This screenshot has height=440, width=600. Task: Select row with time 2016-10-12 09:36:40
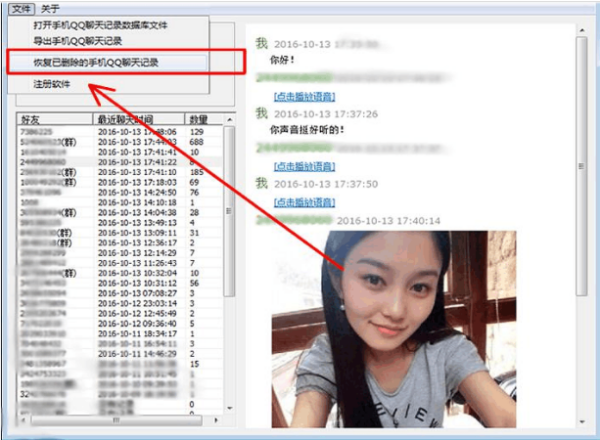pyautogui.click(x=119, y=323)
